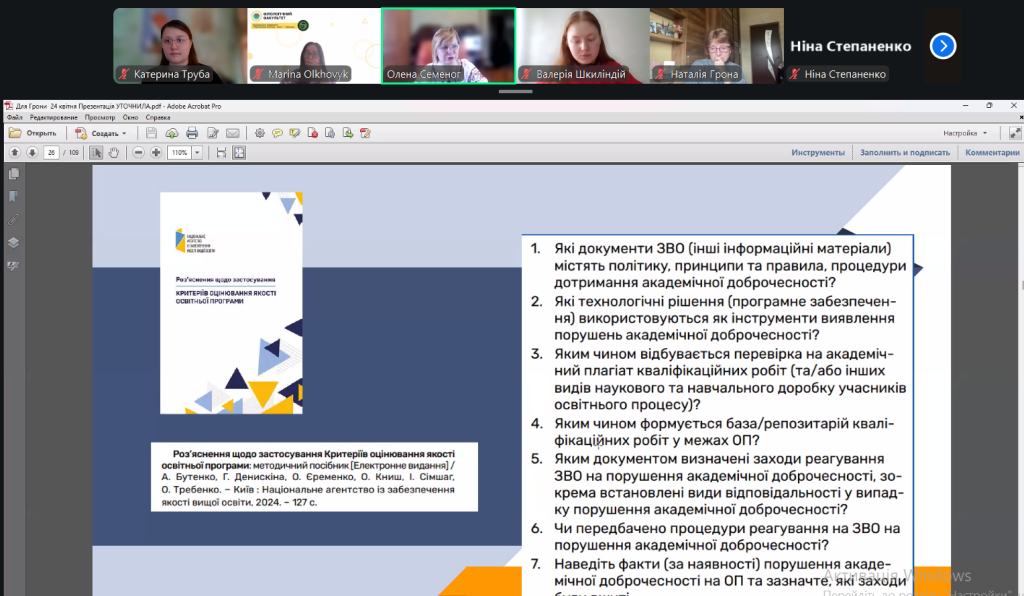Expand the zoom percentage dropdown
Viewport: 1024px width, 596px height.
pos(197,153)
